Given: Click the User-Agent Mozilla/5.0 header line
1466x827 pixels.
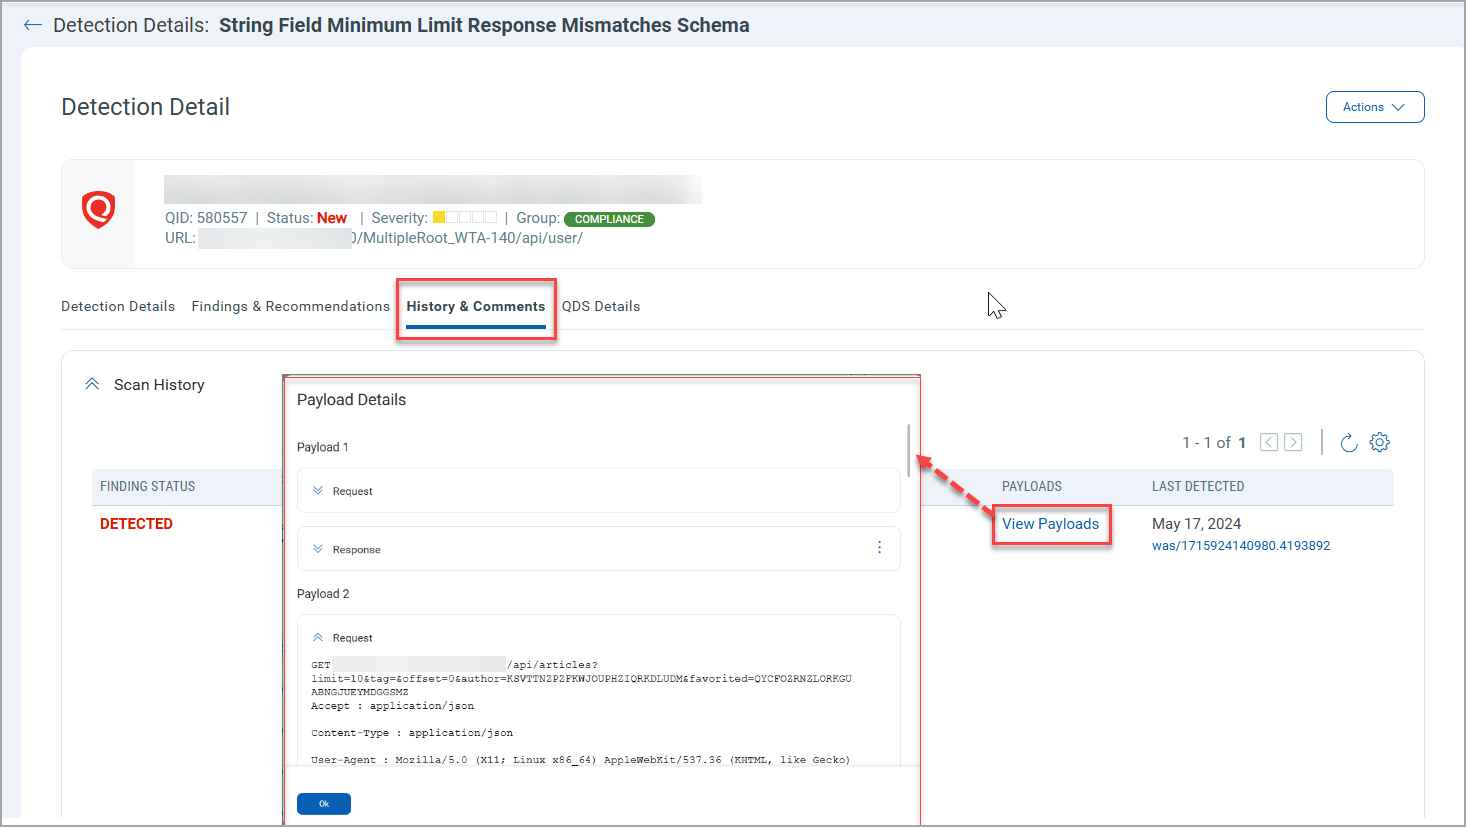Looking at the screenshot, I should pos(580,760).
